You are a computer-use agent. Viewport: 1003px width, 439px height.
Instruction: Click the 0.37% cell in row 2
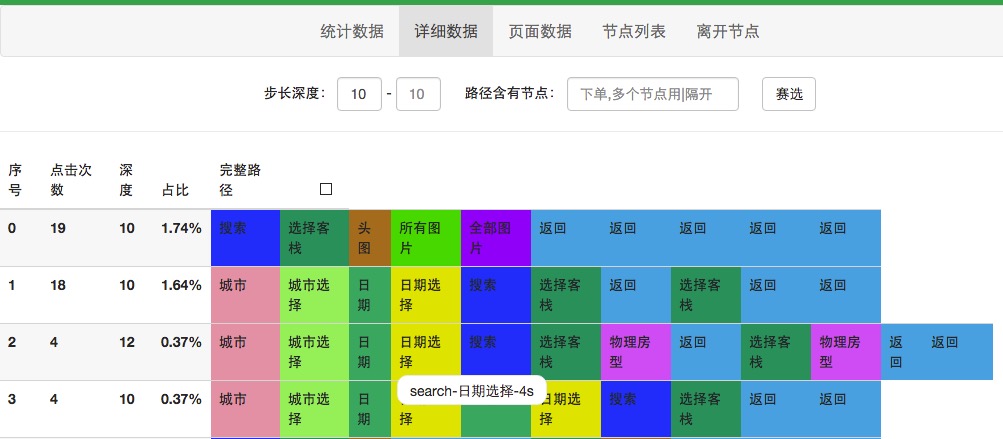(x=181, y=342)
